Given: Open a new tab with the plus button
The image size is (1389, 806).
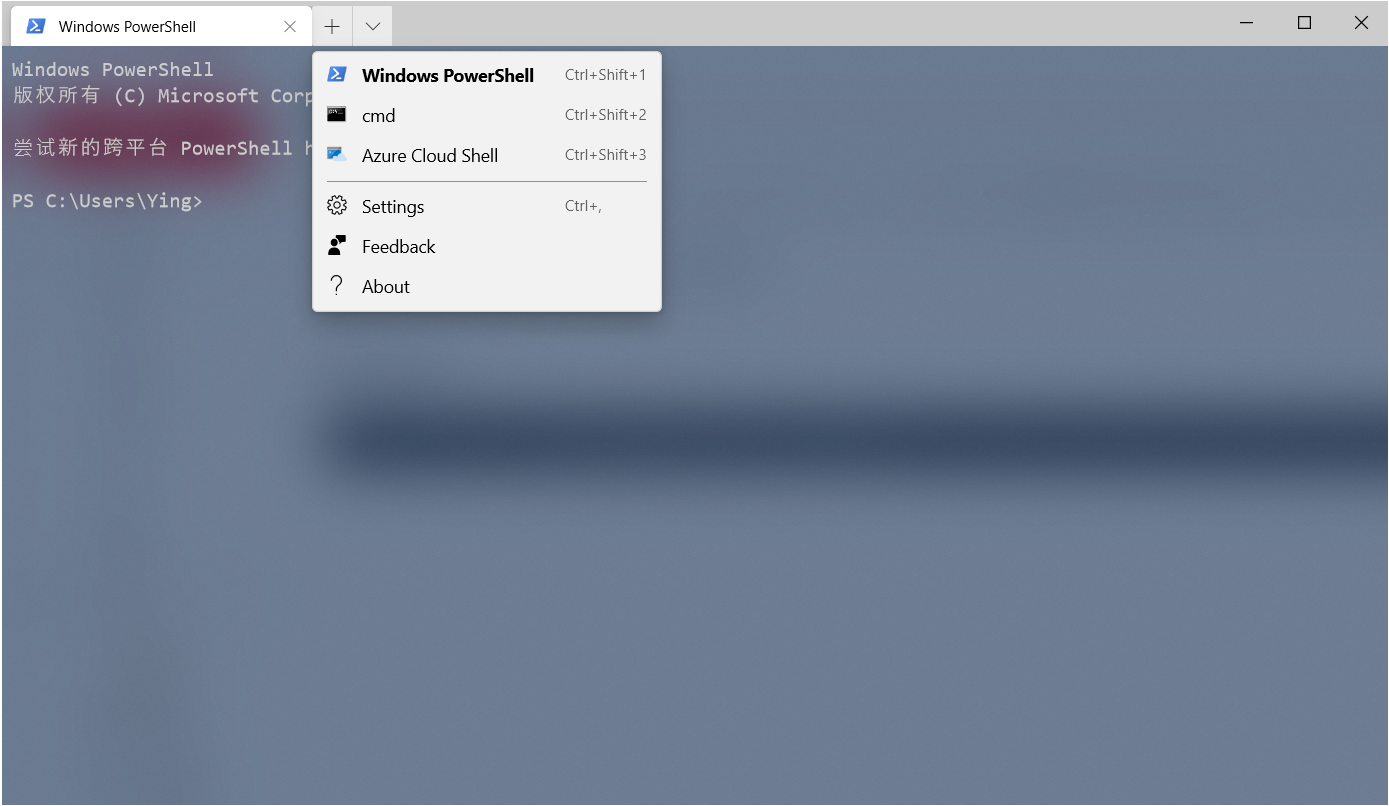Looking at the screenshot, I should click(x=332, y=26).
